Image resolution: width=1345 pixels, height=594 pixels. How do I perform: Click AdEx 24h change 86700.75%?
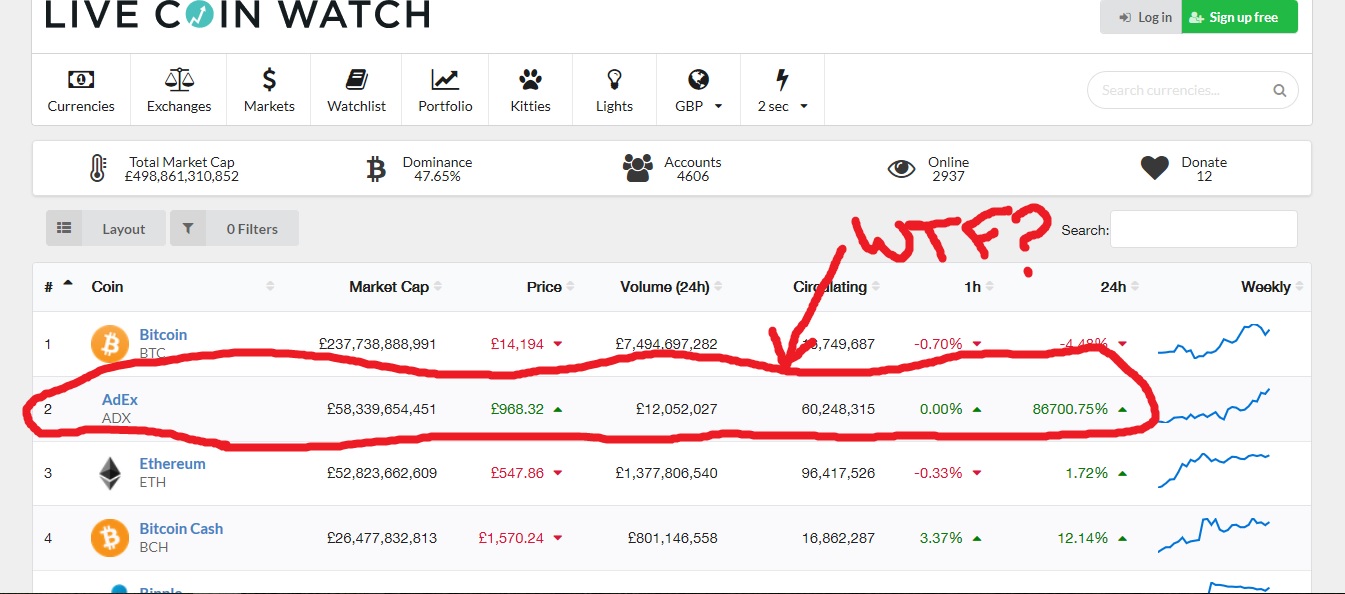(1070, 409)
